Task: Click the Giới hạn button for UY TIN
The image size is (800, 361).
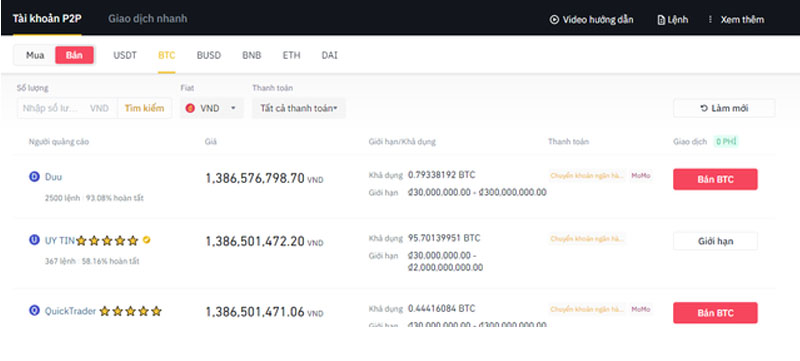Action: [x=715, y=241]
